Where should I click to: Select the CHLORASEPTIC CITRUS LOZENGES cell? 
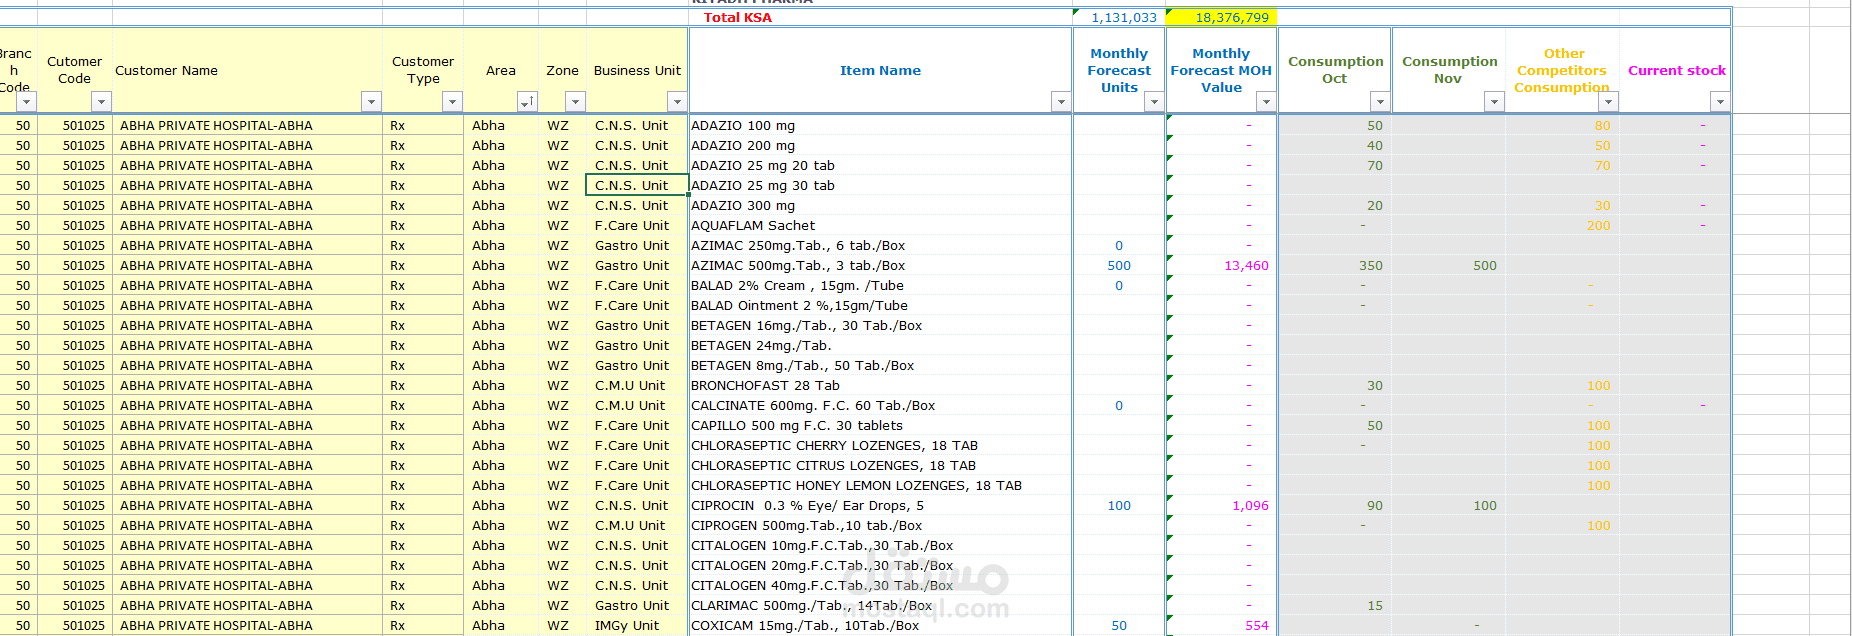click(x=881, y=466)
